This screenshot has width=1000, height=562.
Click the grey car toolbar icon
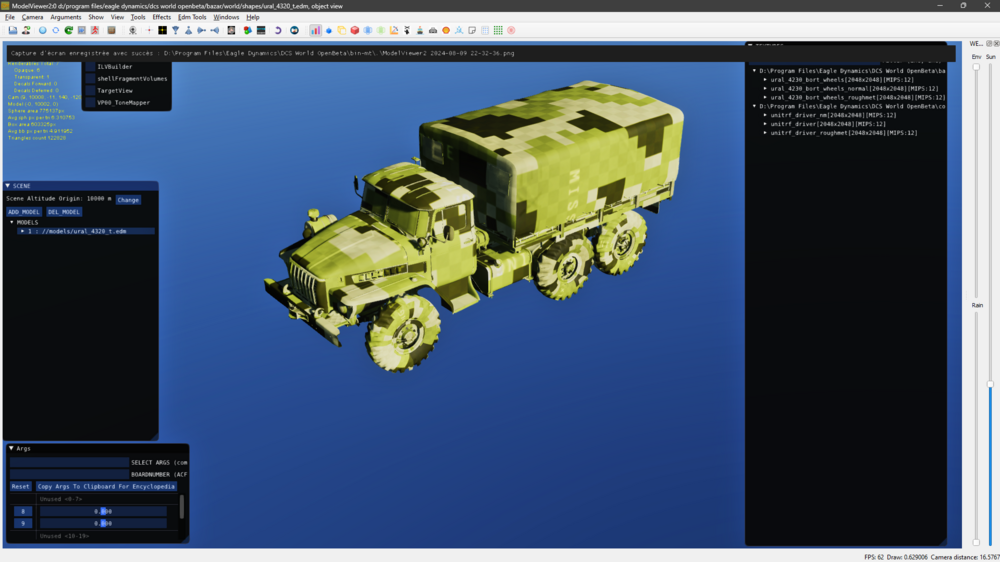433,30
